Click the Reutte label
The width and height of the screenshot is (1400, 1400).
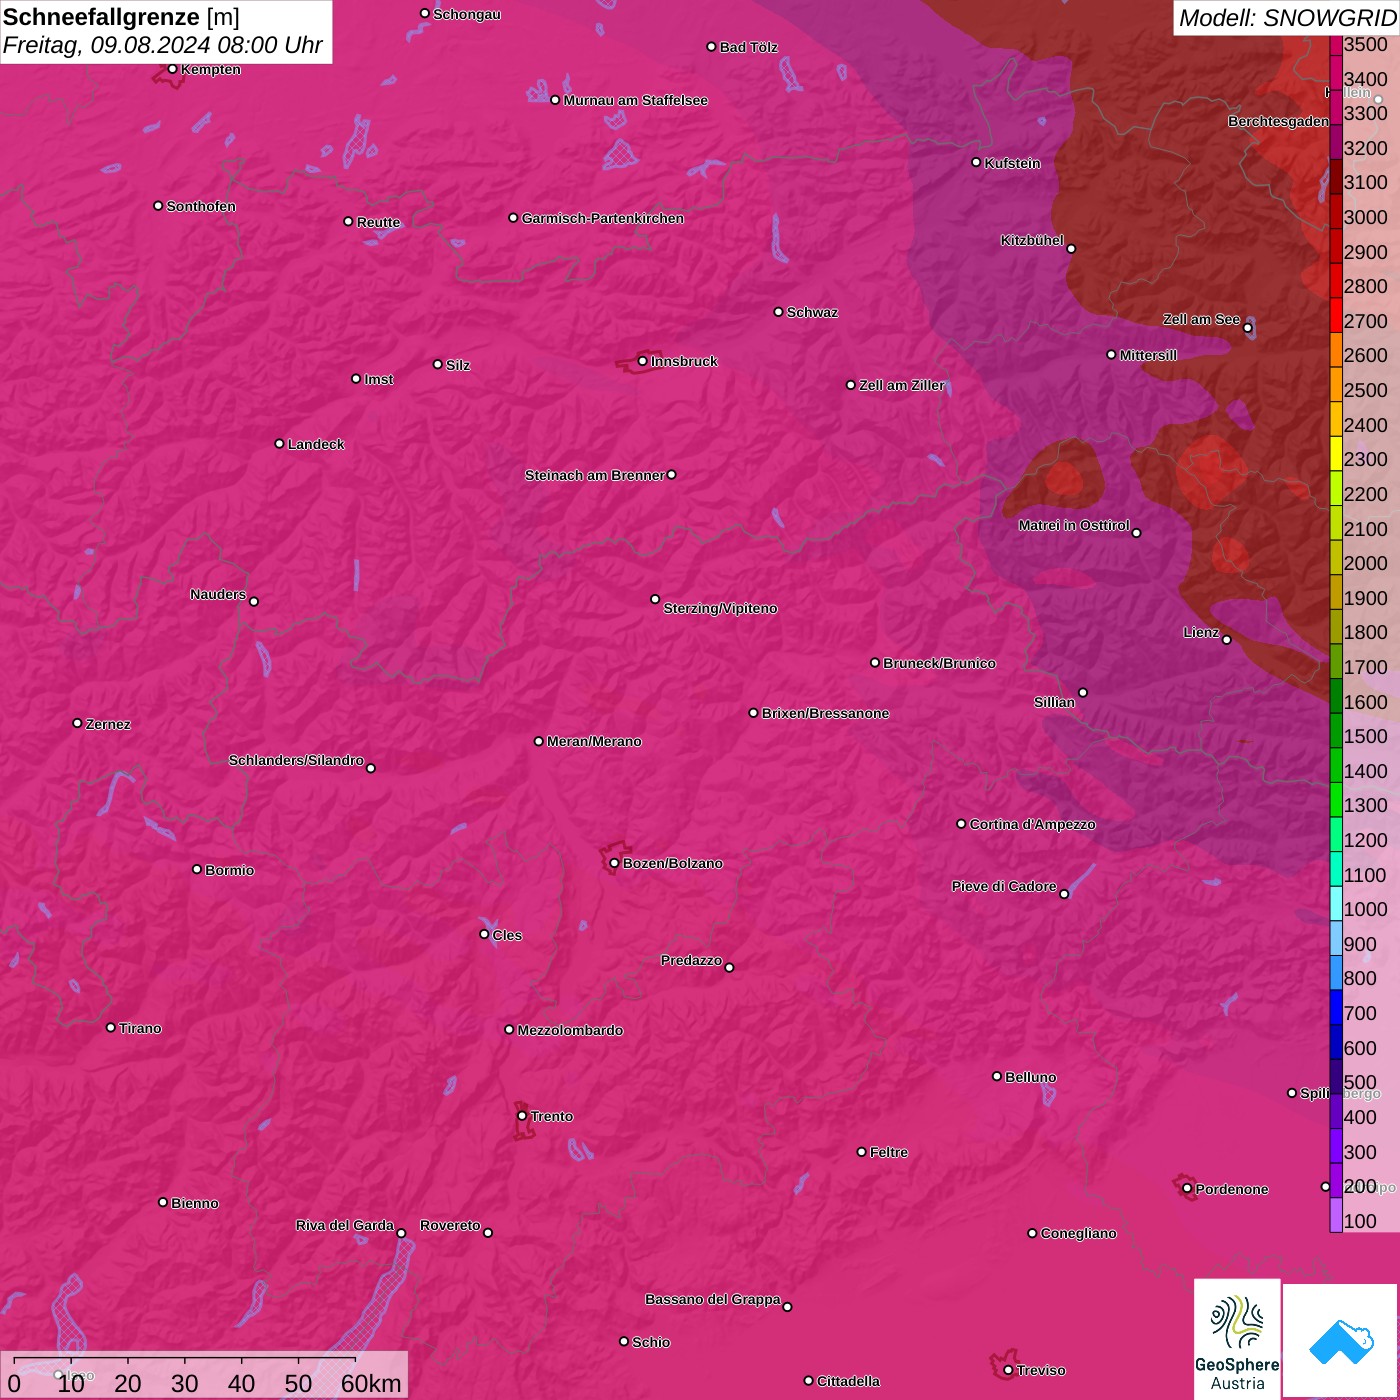pos(378,222)
